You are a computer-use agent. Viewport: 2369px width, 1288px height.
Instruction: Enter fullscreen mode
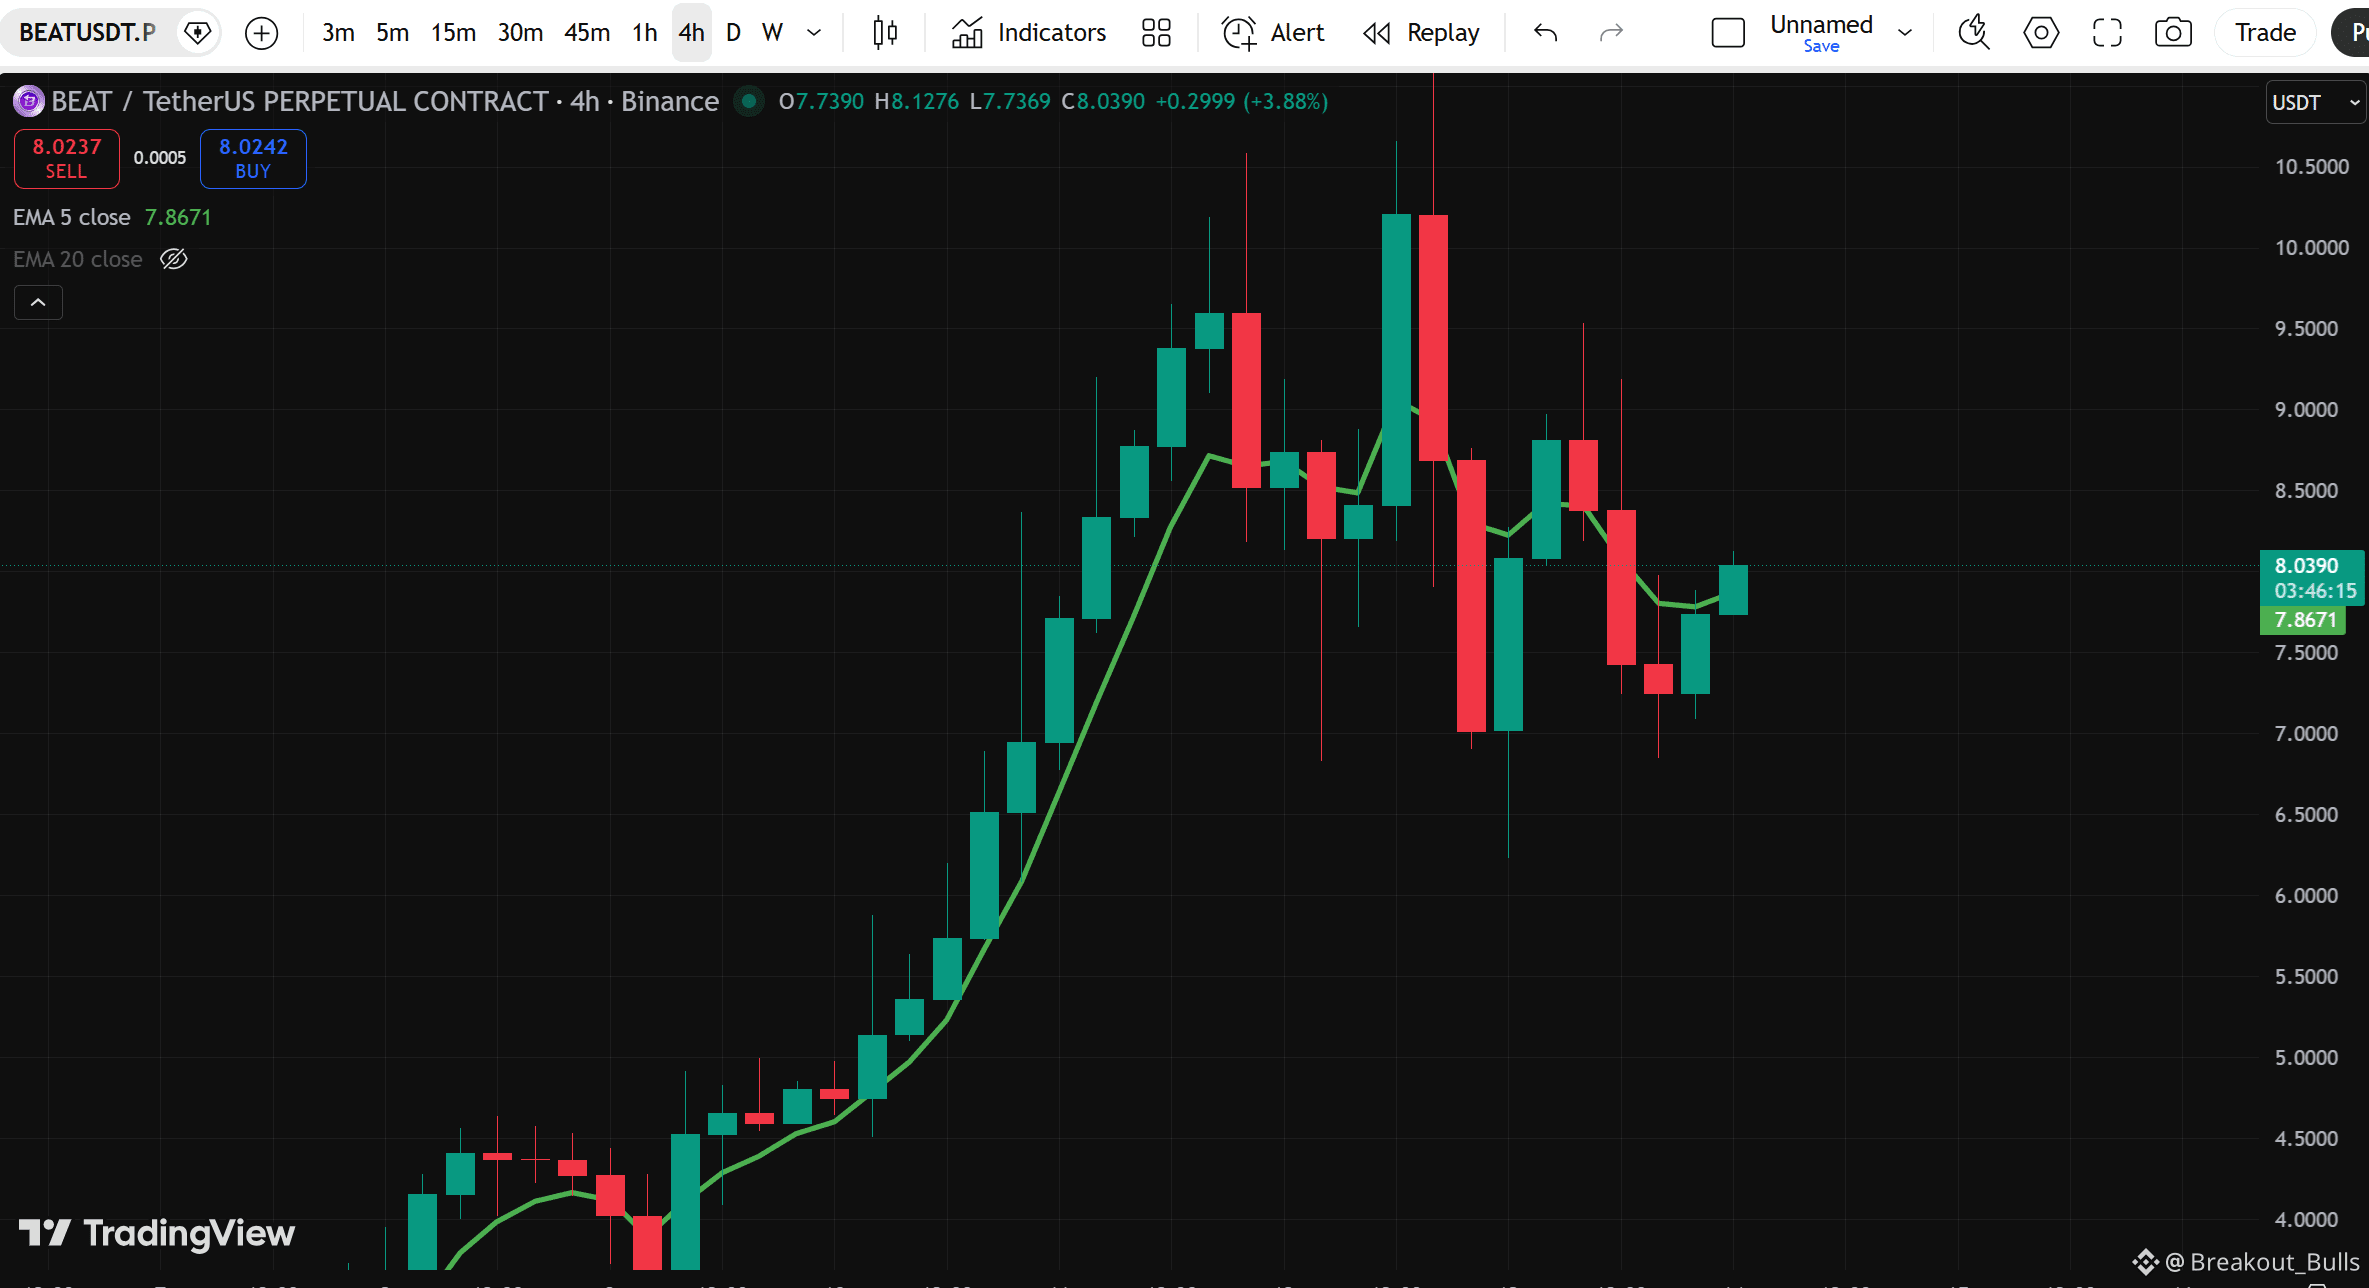click(x=2107, y=33)
